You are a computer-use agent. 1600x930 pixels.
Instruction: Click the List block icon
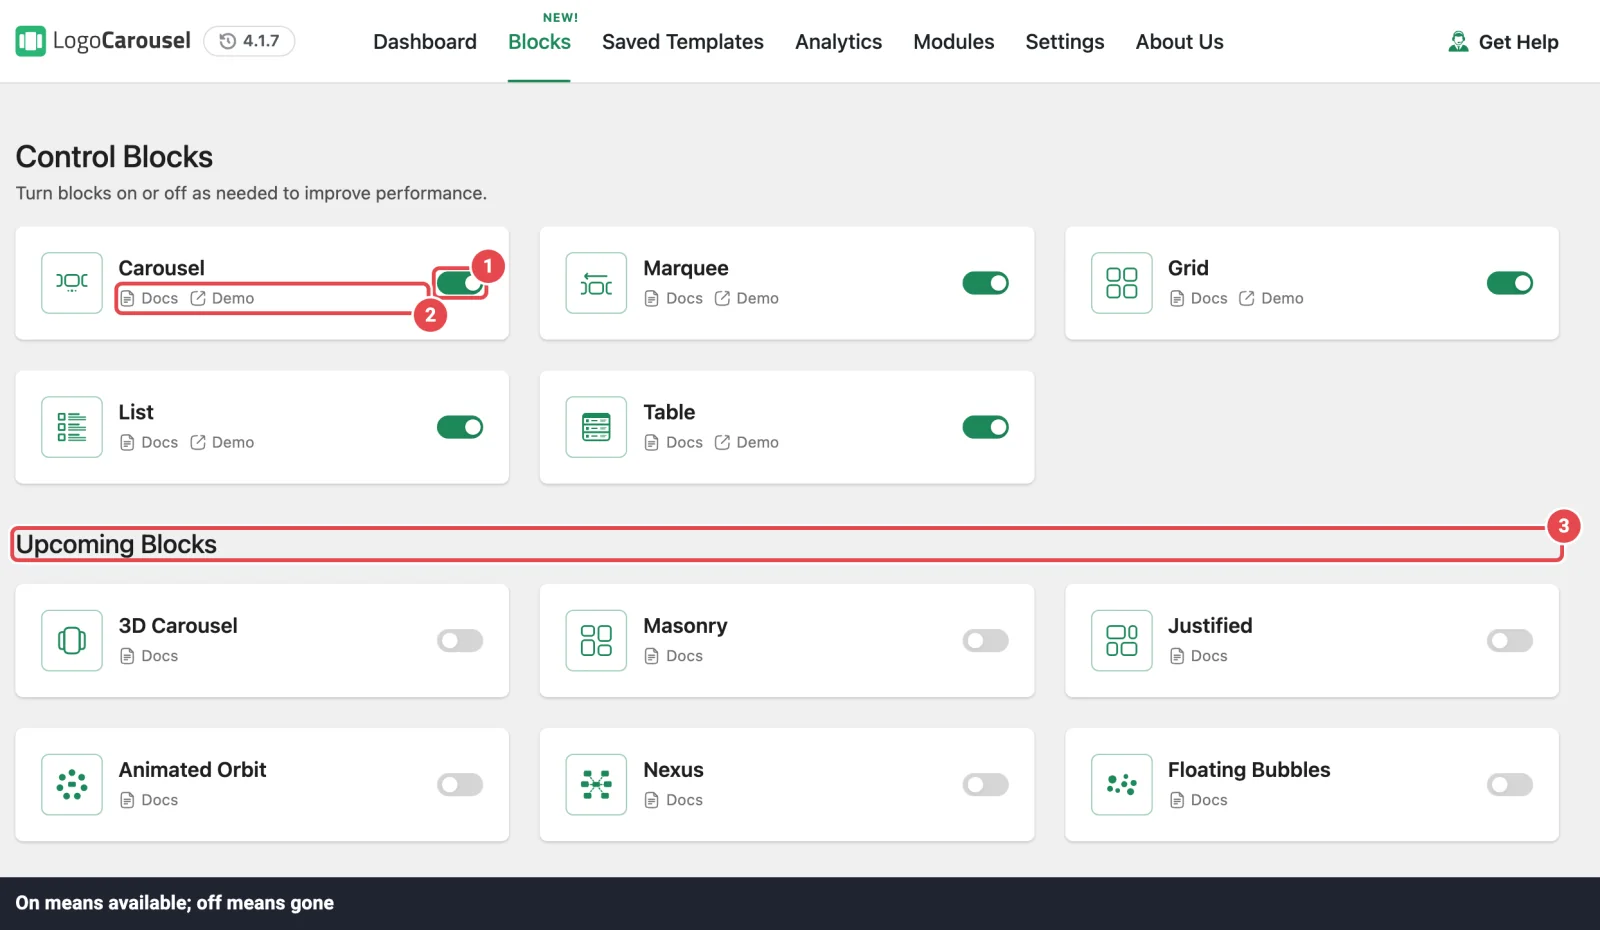click(x=72, y=427)
